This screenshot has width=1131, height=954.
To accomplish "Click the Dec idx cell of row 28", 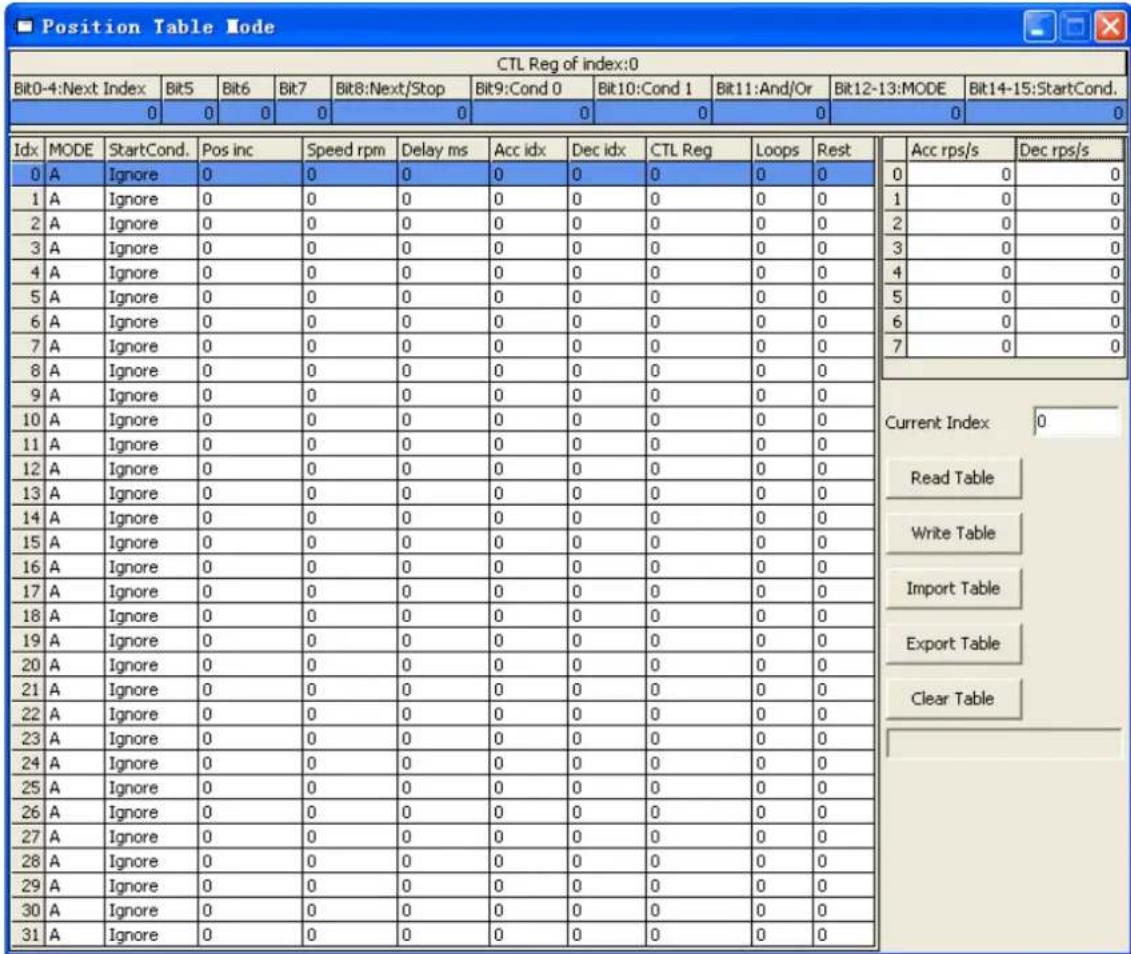I will pyautogui.click(x=607, y=860).
